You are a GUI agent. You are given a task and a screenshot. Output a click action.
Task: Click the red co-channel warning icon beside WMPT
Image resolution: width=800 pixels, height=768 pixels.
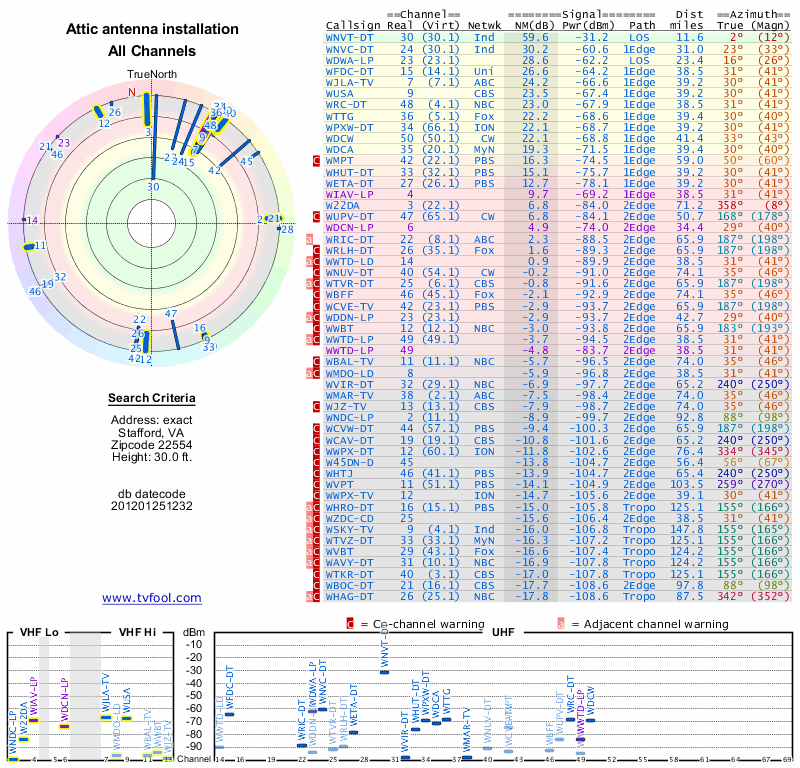coord(316,161)
